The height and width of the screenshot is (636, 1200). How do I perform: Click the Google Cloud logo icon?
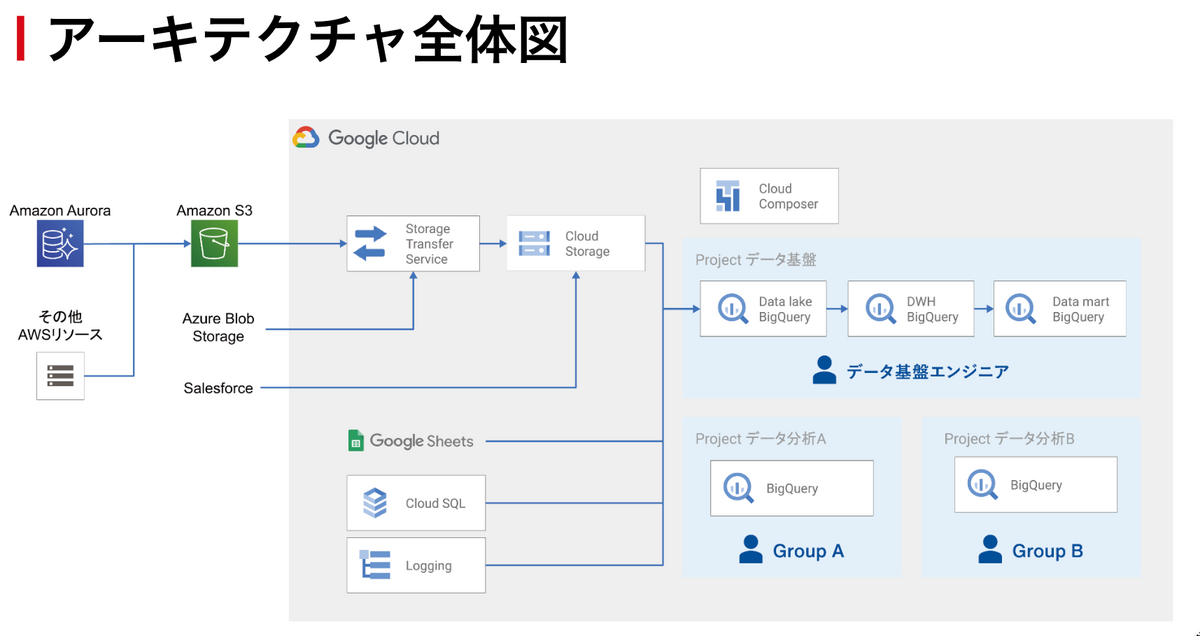[306, 138]
